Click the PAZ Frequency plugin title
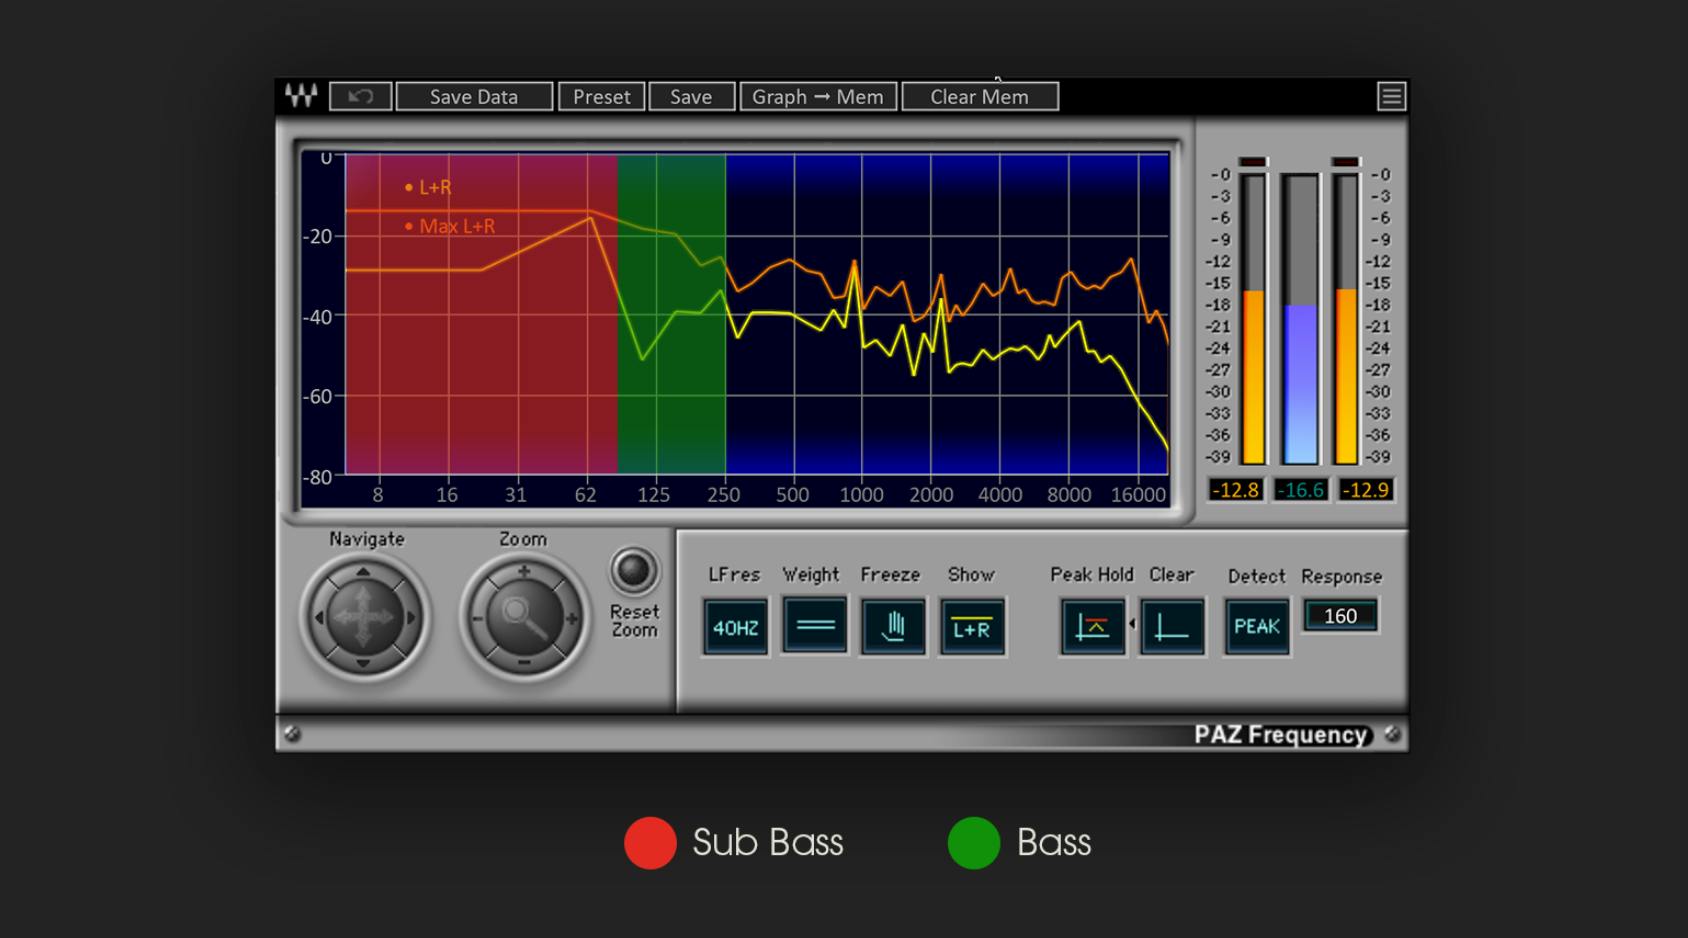The width and height of the screenshot is (1688, 938). pyautogui.click(x=1281, y=735)
